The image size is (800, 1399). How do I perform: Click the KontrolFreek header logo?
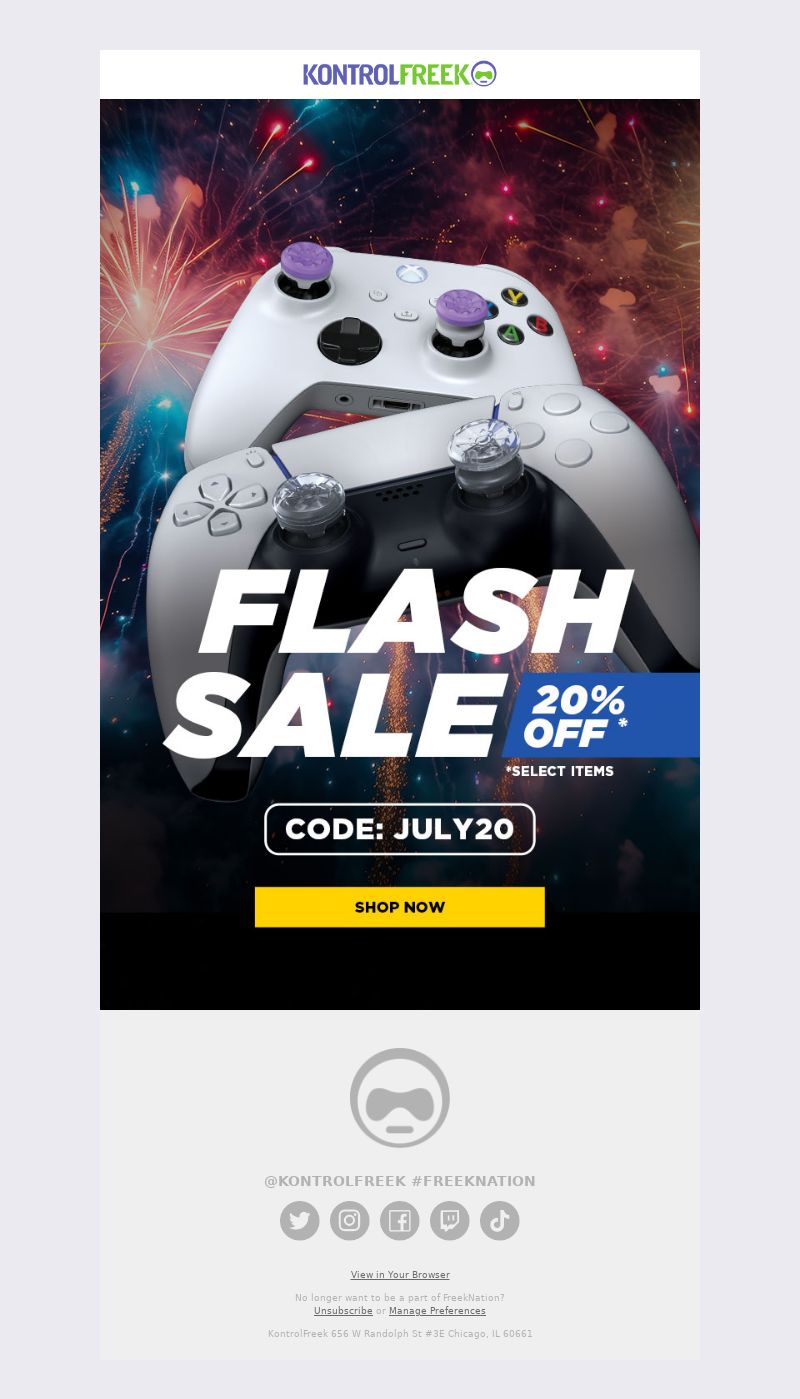point(400,74)
